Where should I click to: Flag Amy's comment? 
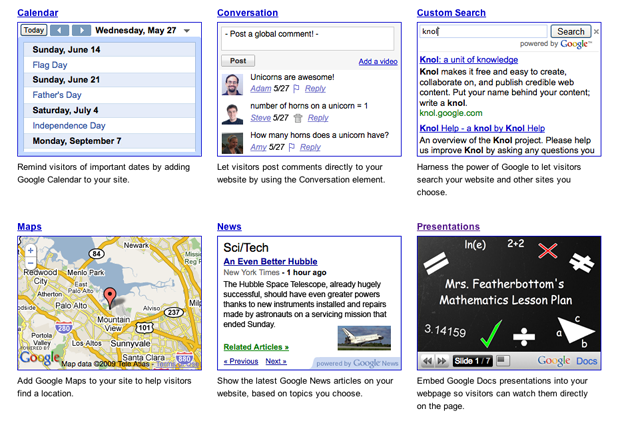tap(292, 147)
